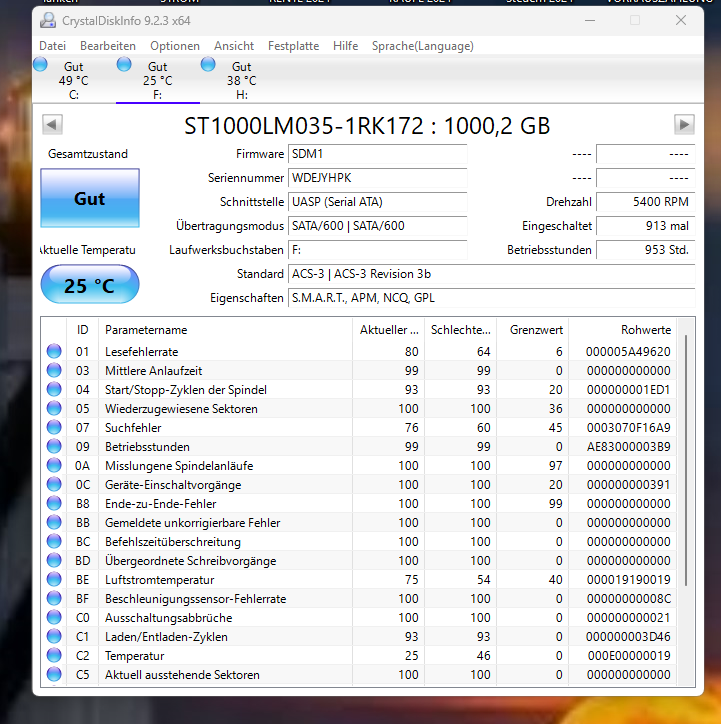This screenshot has width=721, height=724.
Task: Click raw value 000E00000019
Action: point(629,656)
